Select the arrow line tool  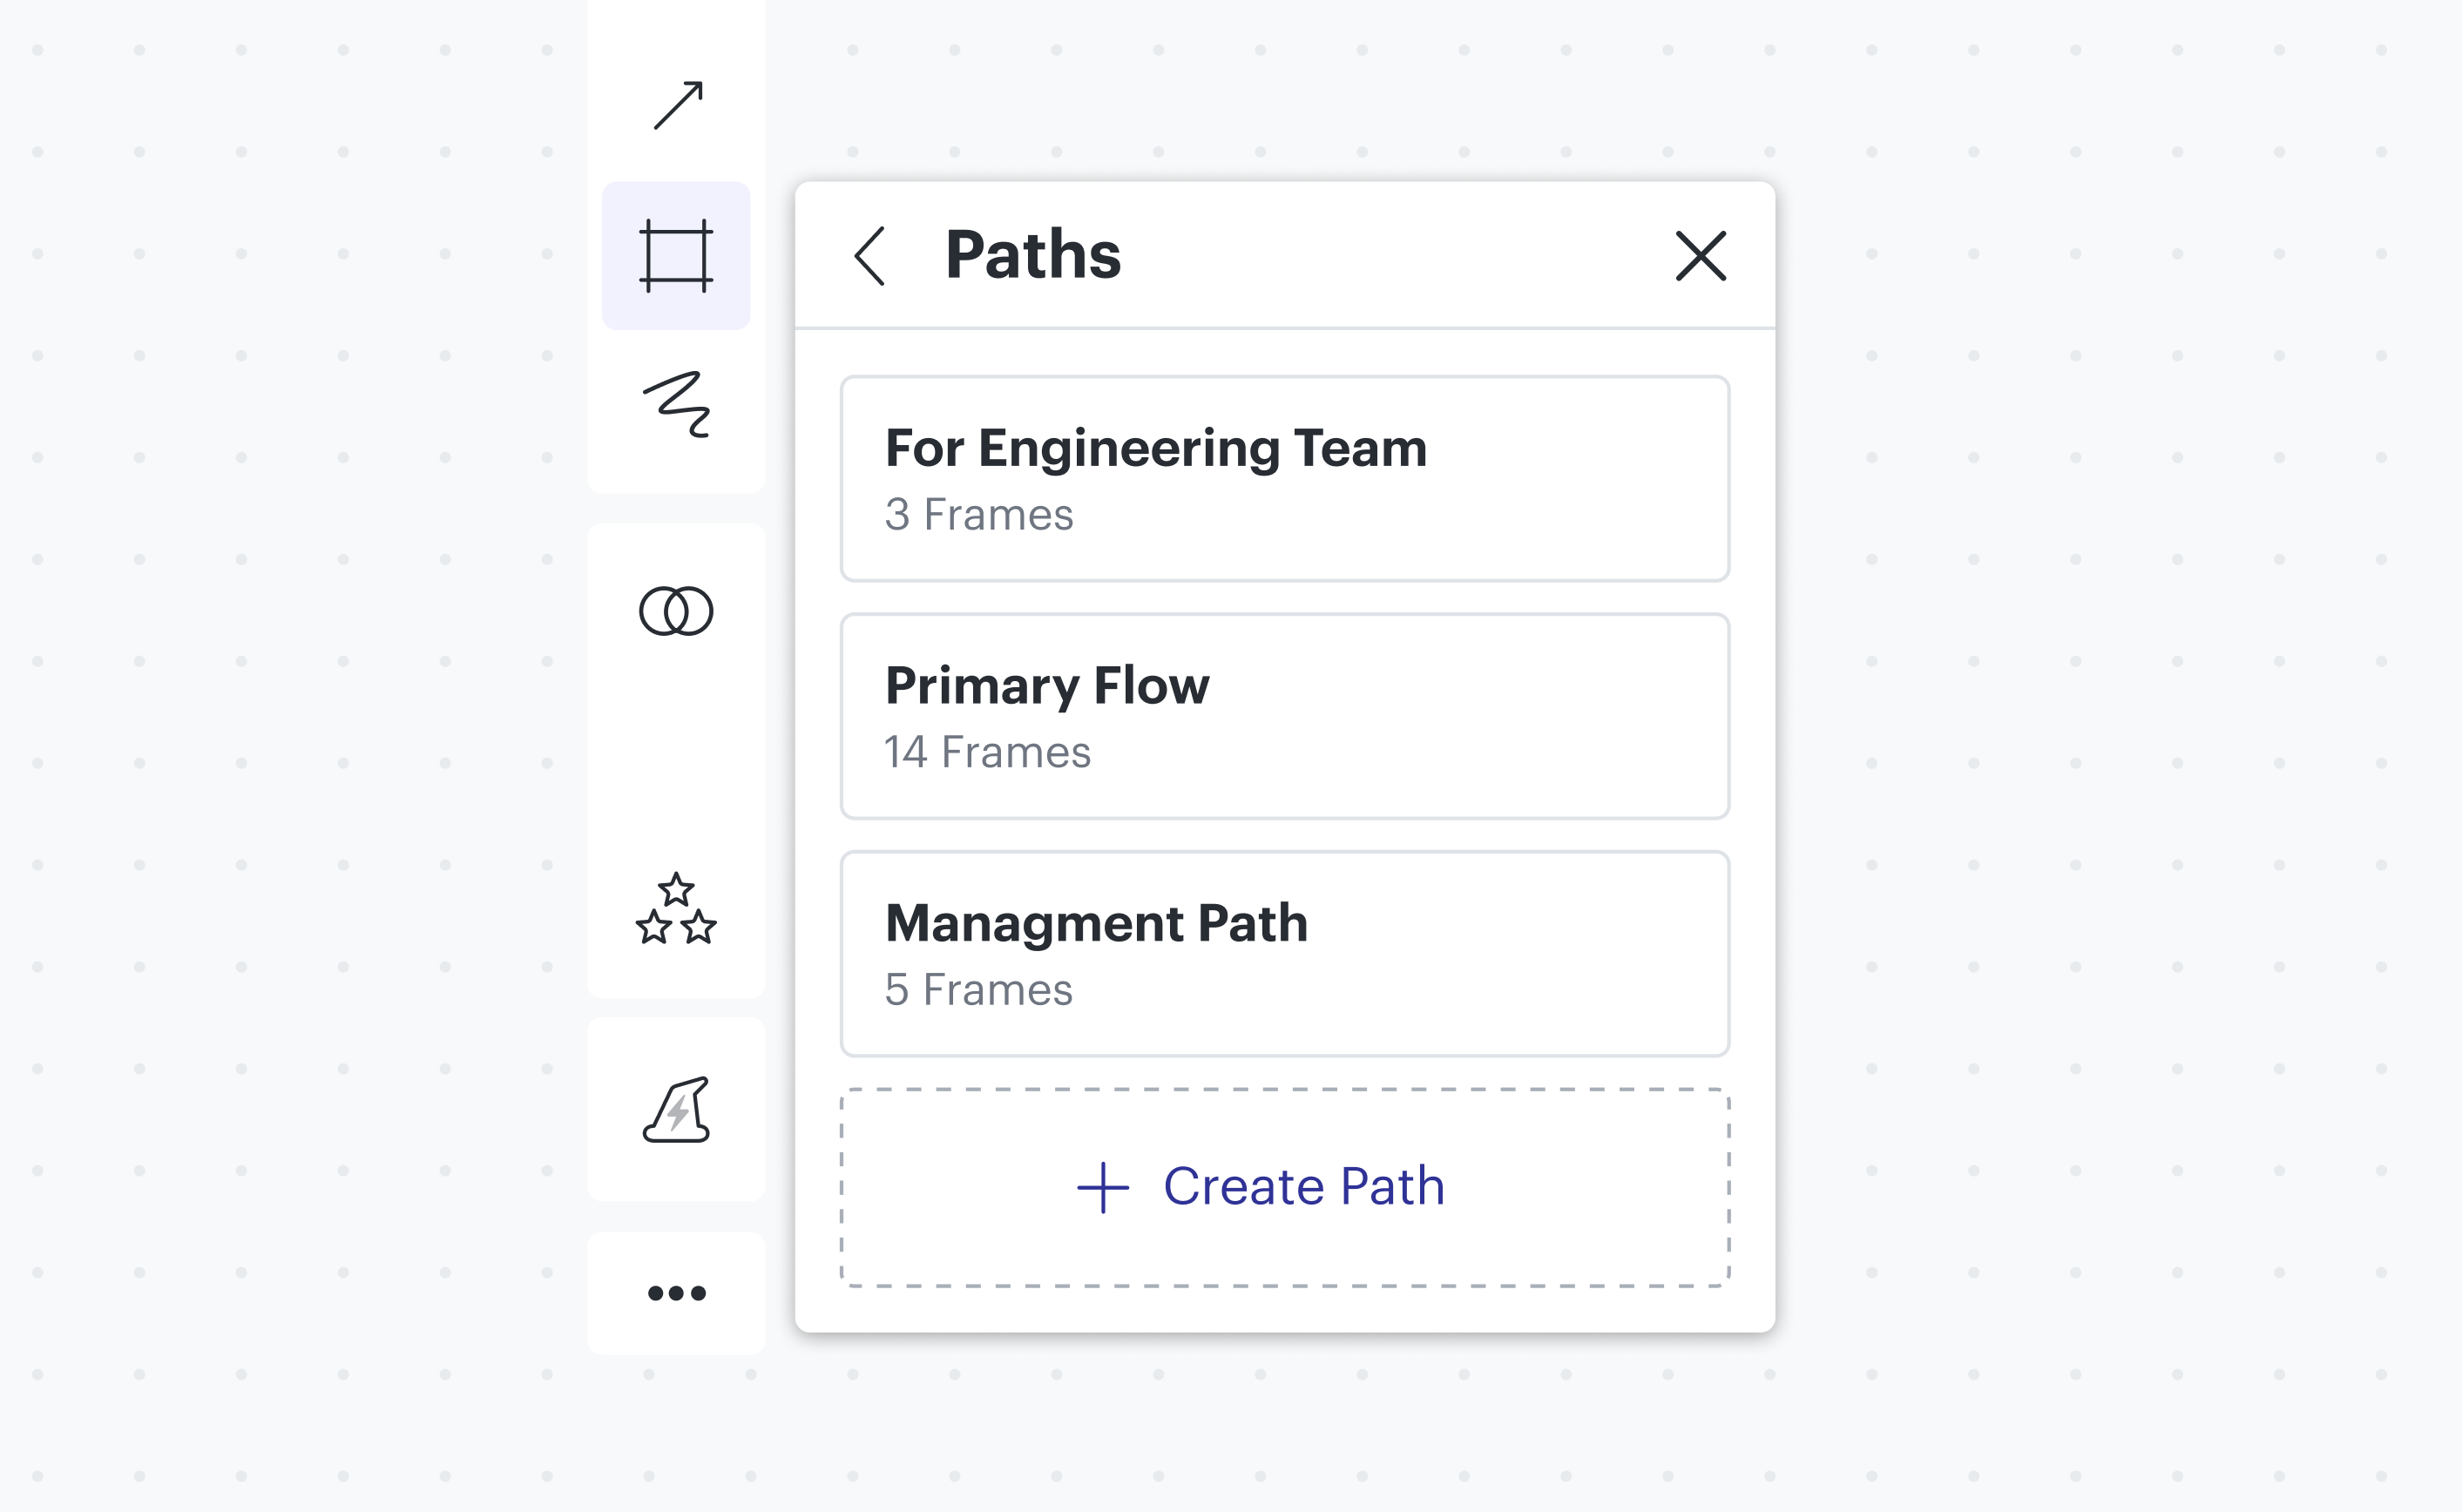(677, 105)
